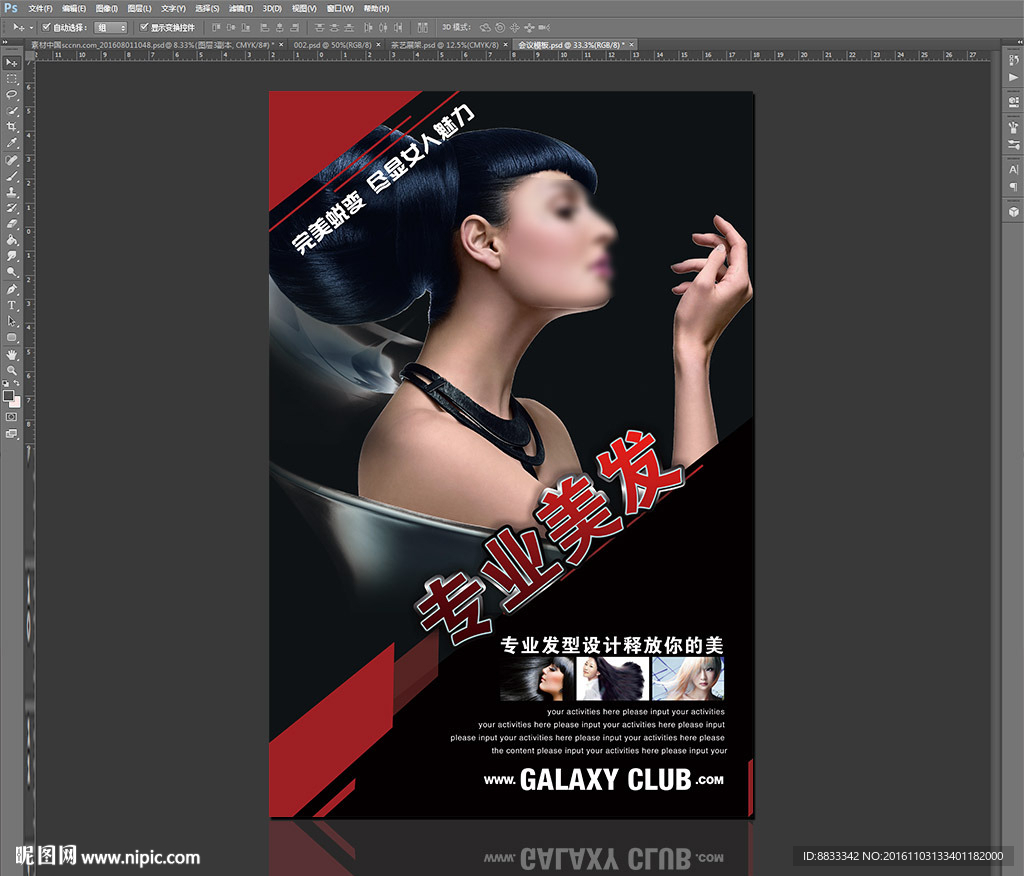The height and width of the screenshot is (876, 1024).
Task: Click the 3D rotate mode icon
Action: point(485,27)
